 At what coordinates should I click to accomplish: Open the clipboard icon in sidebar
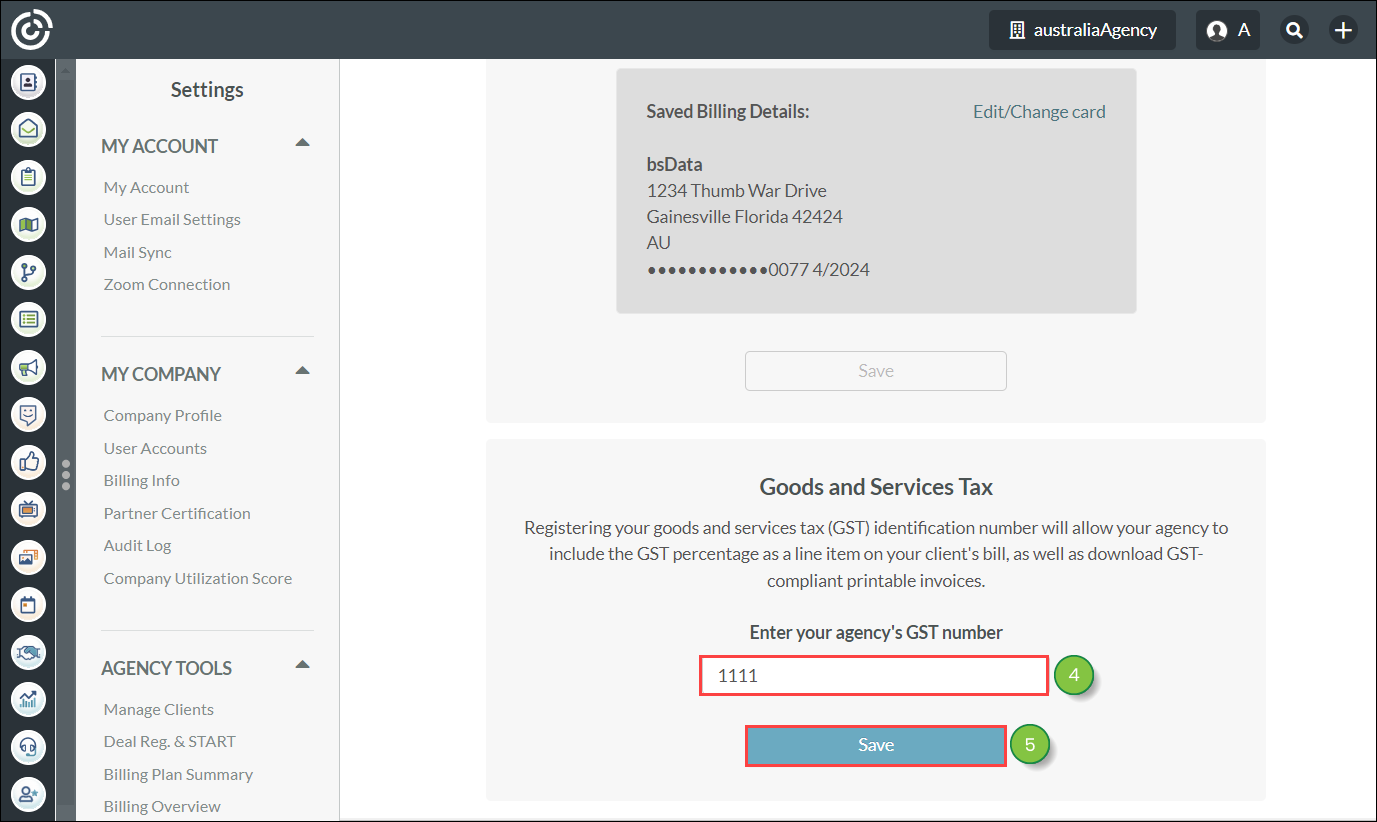coord(29,177)
